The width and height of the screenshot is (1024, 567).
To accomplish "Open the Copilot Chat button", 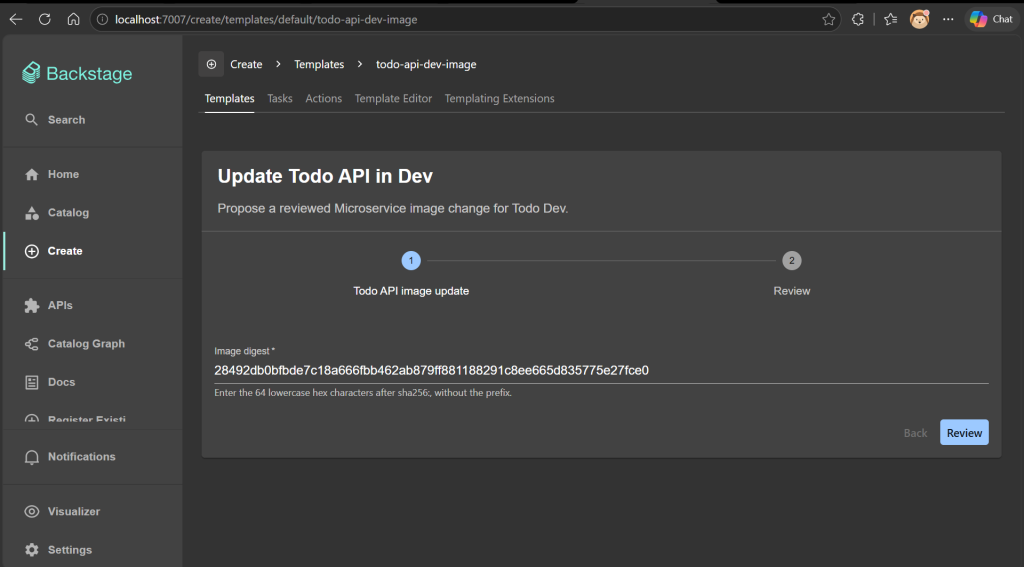I will click(x=991, y=20).
